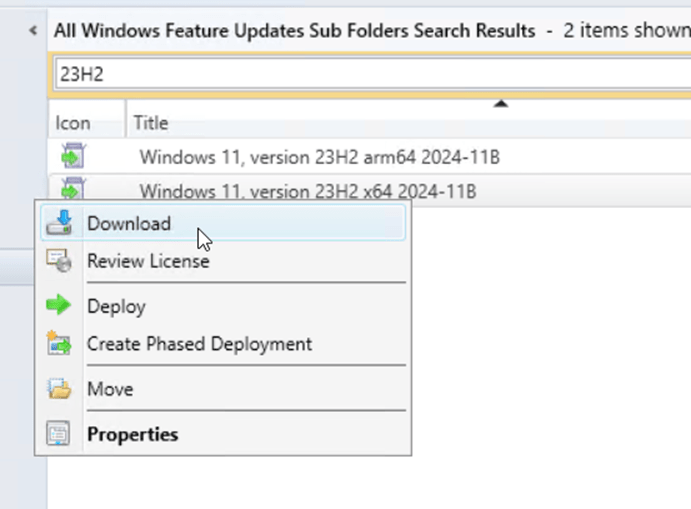This screenshot has height=509, width=691.
Task: Click the search box containing 23H2
Action: [x=360, y=74]
